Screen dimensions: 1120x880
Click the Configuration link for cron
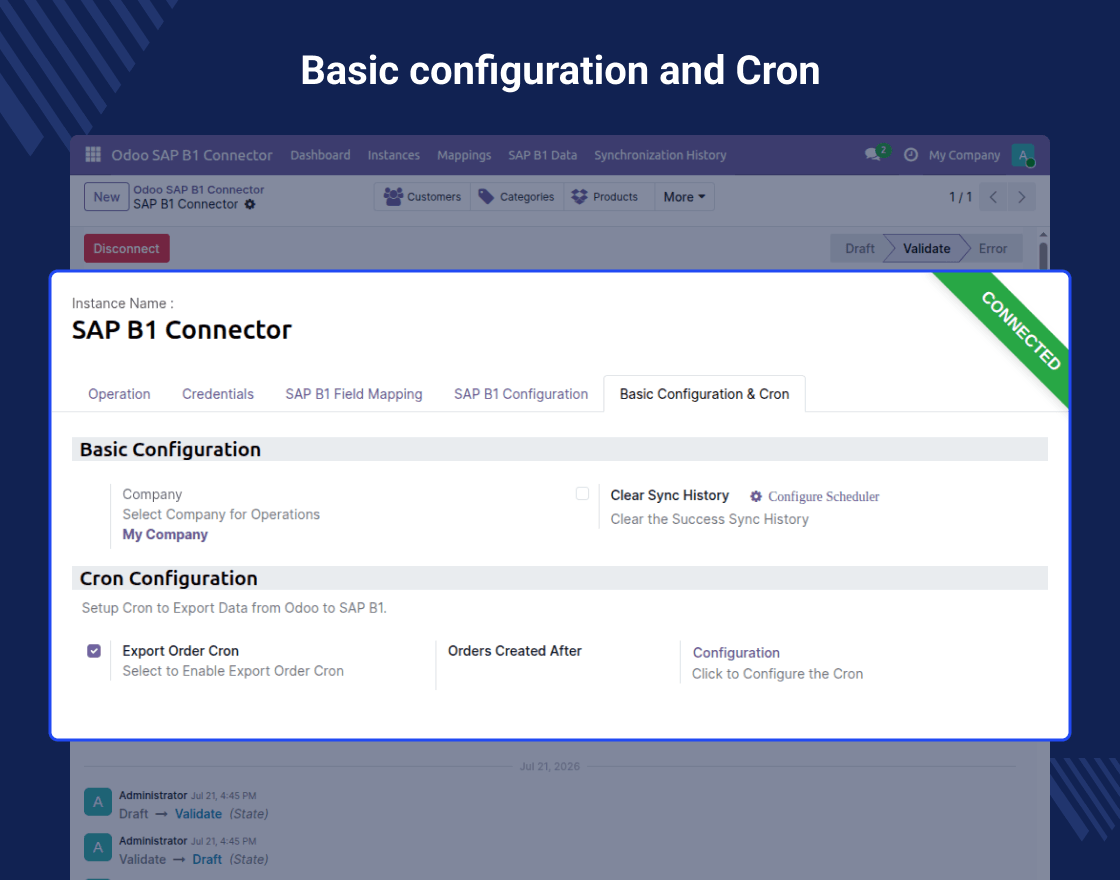coord(736,653)
